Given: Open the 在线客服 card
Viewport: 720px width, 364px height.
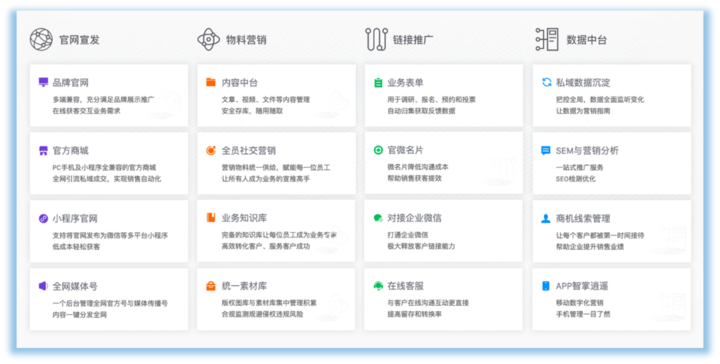Looking at the screenshot, I should click(444, 299).
